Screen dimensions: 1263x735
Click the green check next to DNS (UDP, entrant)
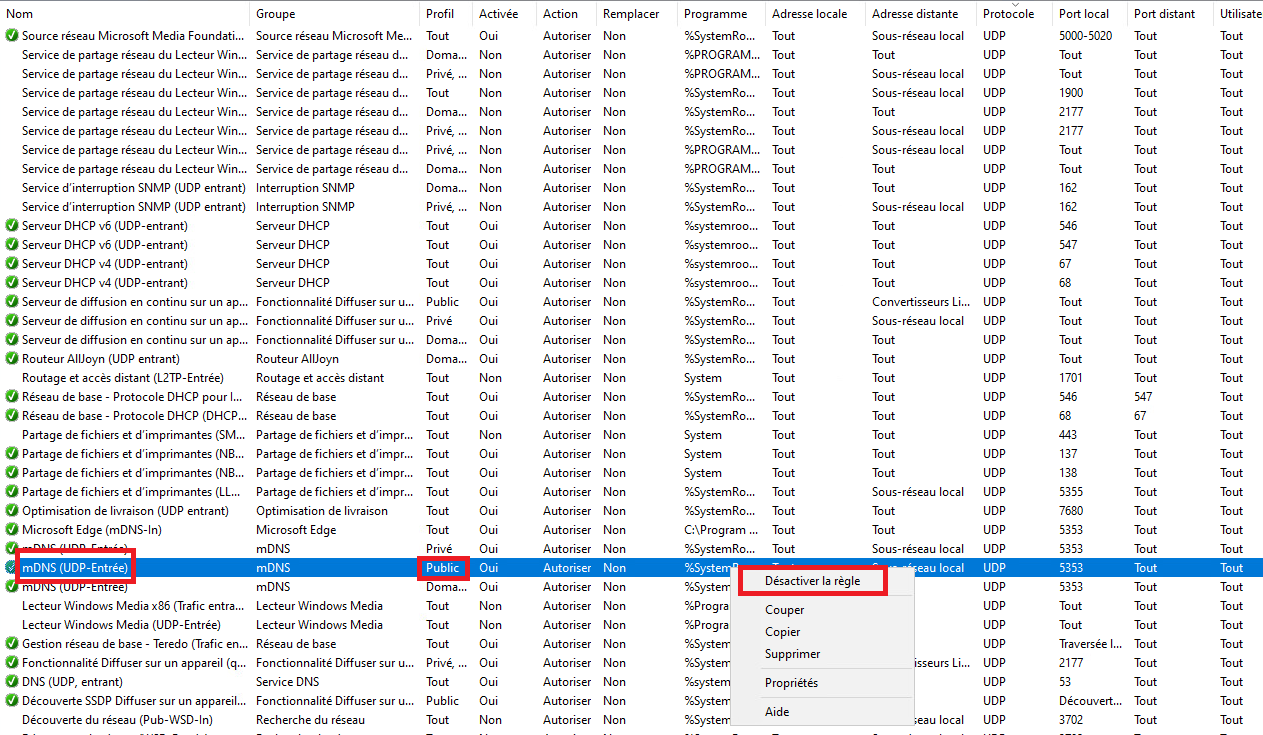click(12, 682)
